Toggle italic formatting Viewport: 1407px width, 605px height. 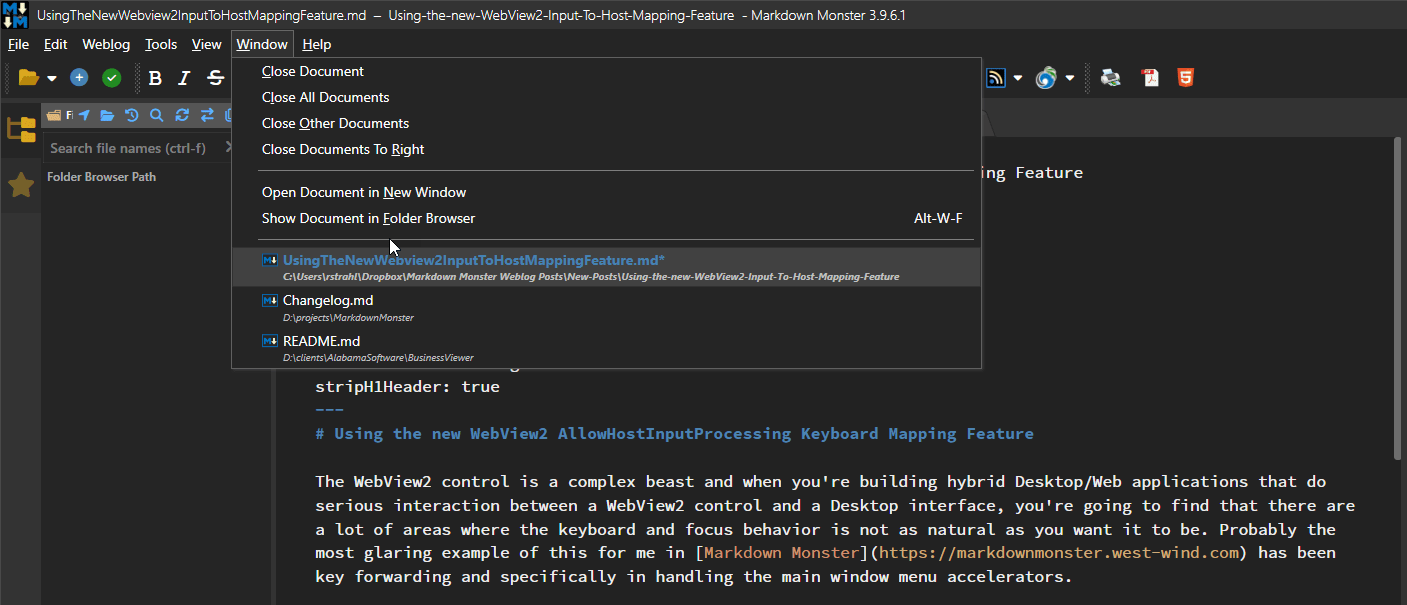[184, 78]
